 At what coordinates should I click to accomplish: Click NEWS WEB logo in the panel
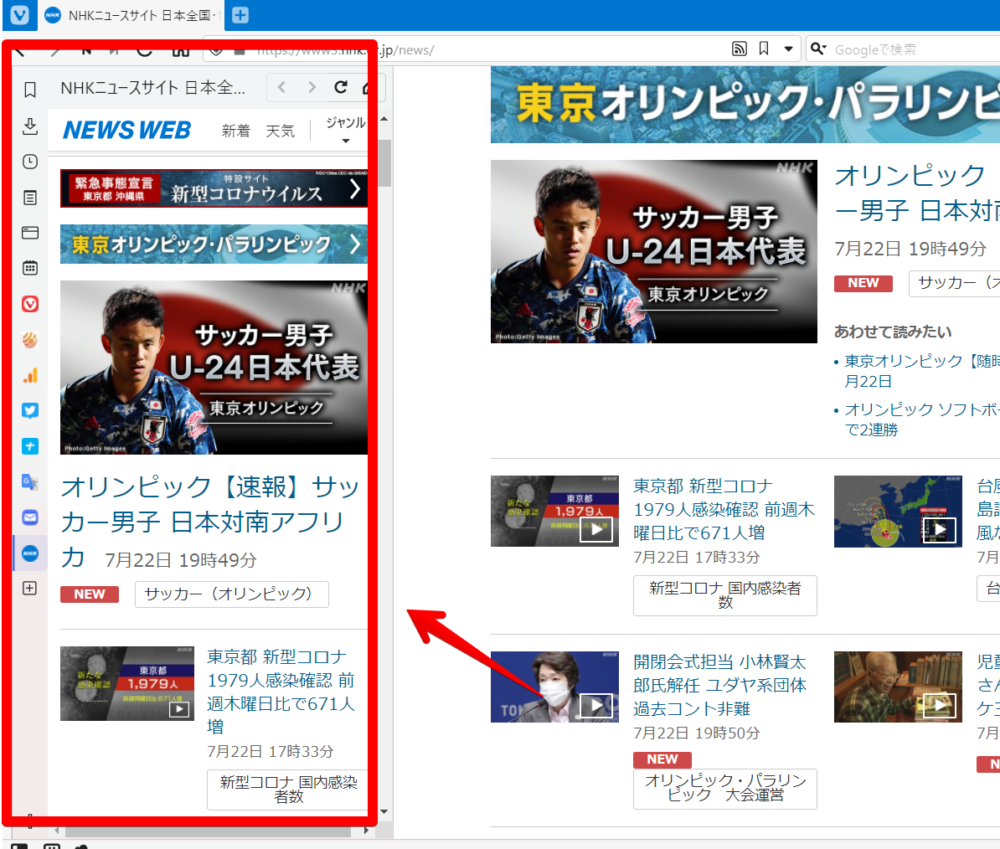pos(127,130)
